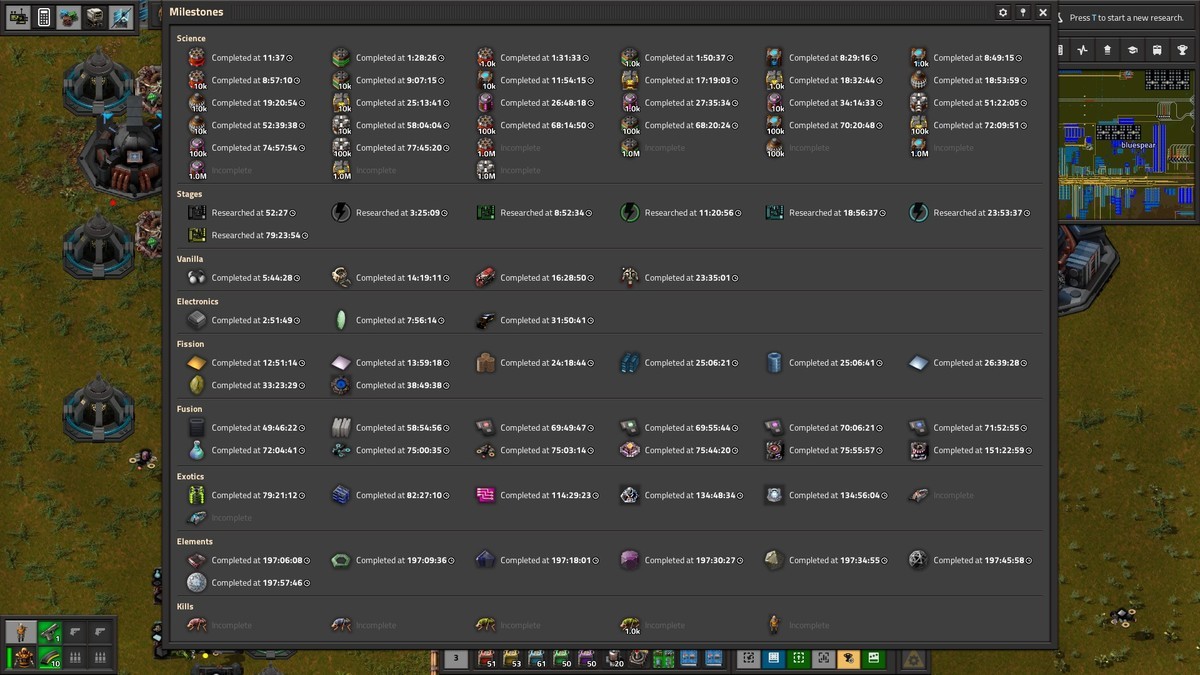This screenshot has height=675, width=1200.
Task: Click the 'Press T to start a new research' bar
Action: 1128,17
